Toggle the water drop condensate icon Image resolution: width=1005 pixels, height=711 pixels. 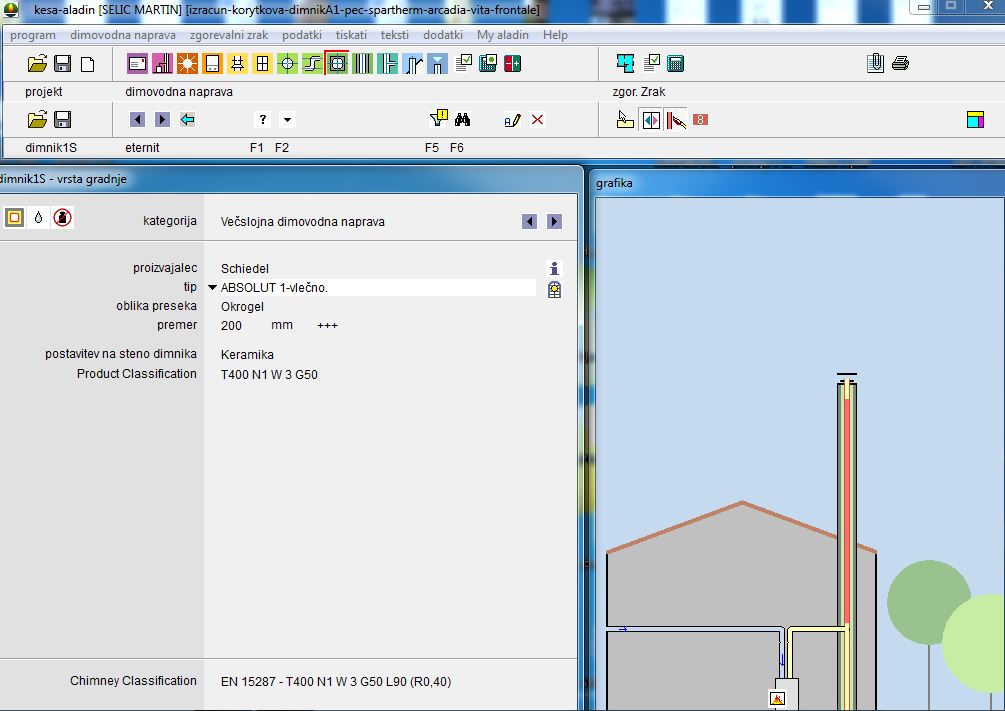tap(38, 218)
